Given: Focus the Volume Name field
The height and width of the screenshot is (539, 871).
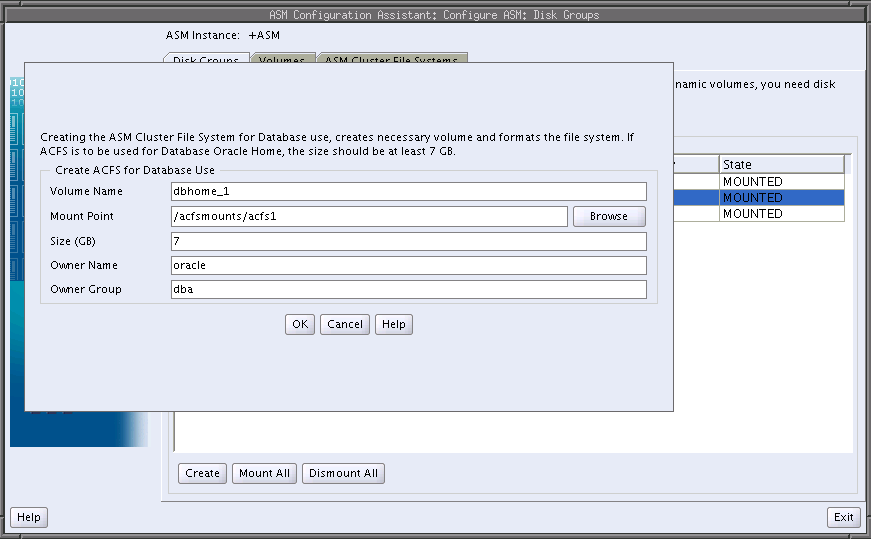Looking at the screenshot, I should tap(408, 191).
